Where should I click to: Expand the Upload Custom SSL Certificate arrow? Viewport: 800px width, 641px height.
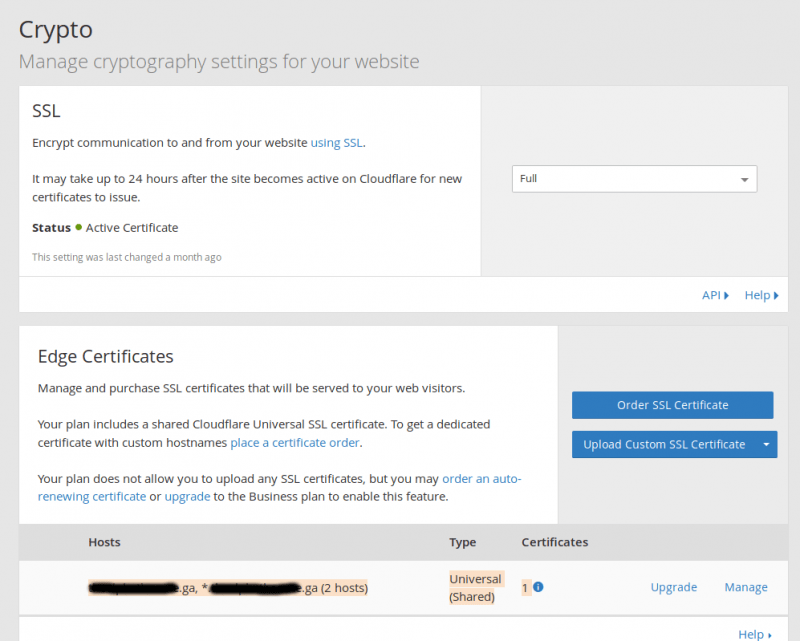pos(766,445)
